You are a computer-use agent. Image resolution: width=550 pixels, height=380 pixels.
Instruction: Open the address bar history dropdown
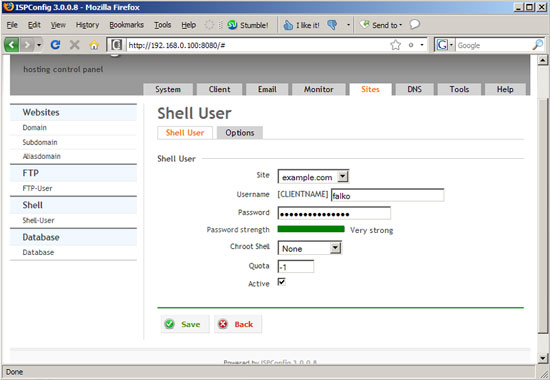point(422,45)
